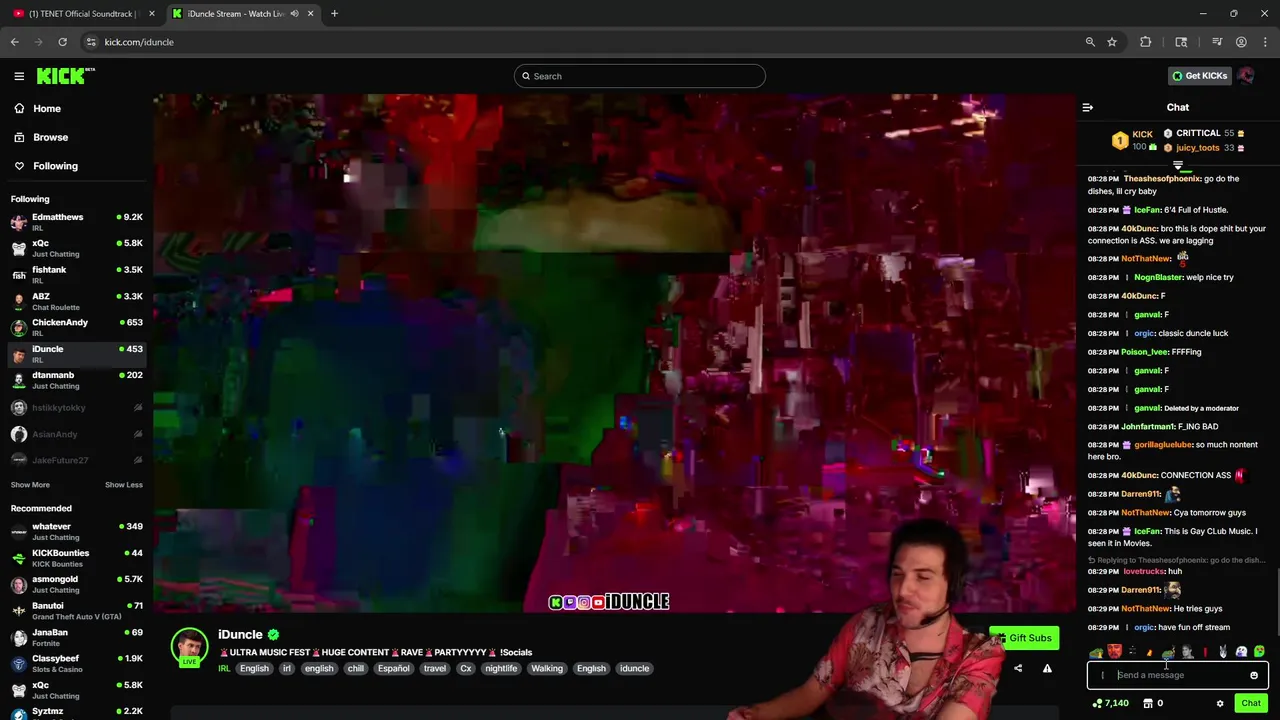Viewport: 1280px width, 720px height.
Task: Open Classybeef recommended channel
Action: (76, 664)
